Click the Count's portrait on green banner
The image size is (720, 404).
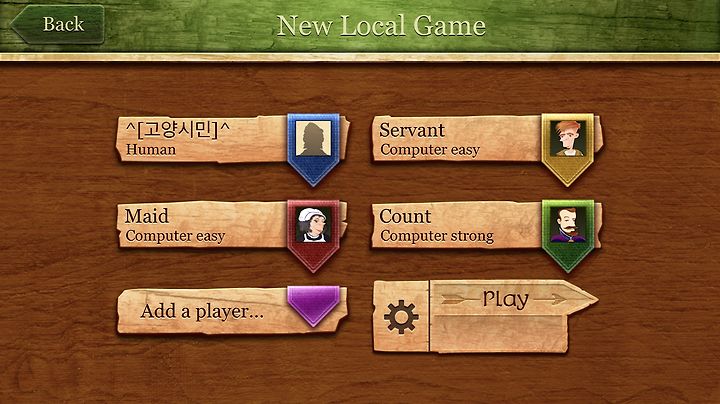pos(568,224)
